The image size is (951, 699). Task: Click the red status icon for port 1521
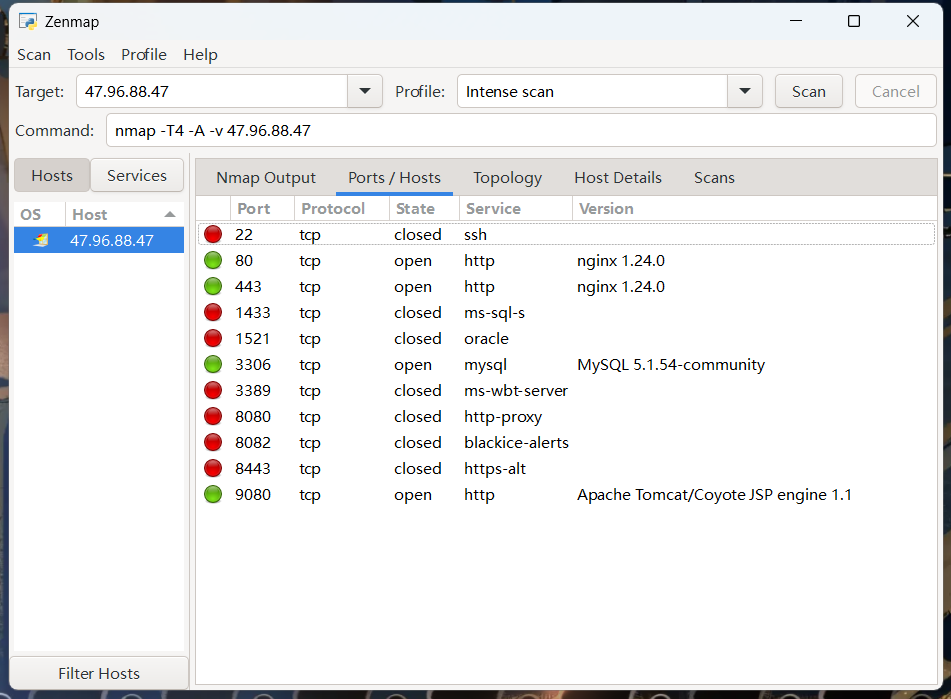[213, 338]
